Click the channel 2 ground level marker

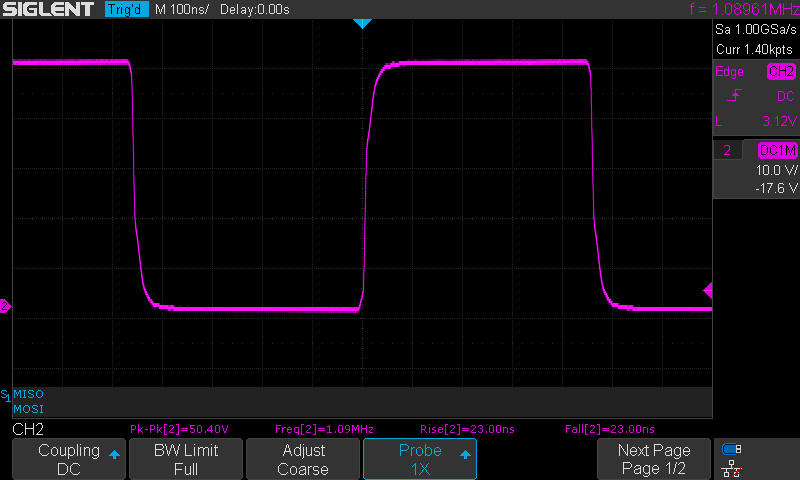[x=6, y=306]
